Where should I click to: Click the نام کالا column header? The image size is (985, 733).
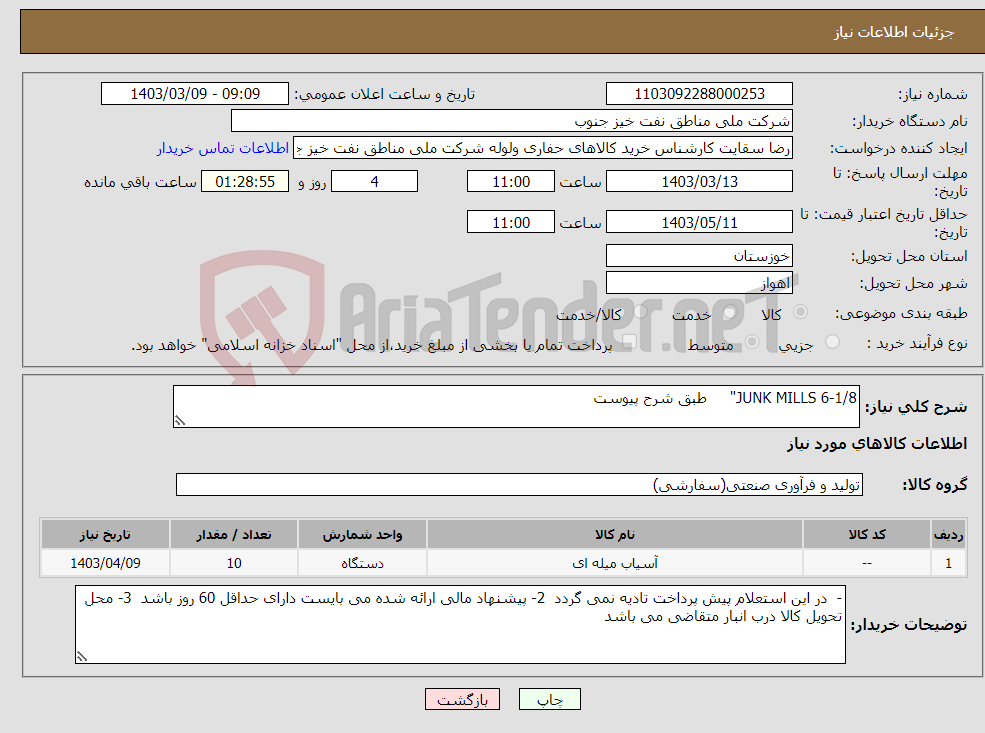615,535
